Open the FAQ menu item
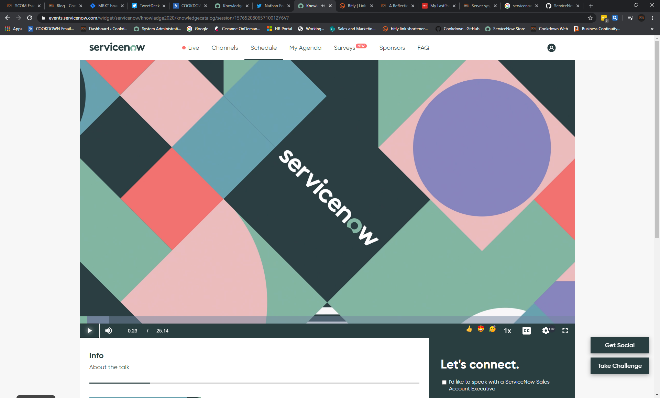Image resolution: width=660 pixels, height=398 pixels. [423, 48]
